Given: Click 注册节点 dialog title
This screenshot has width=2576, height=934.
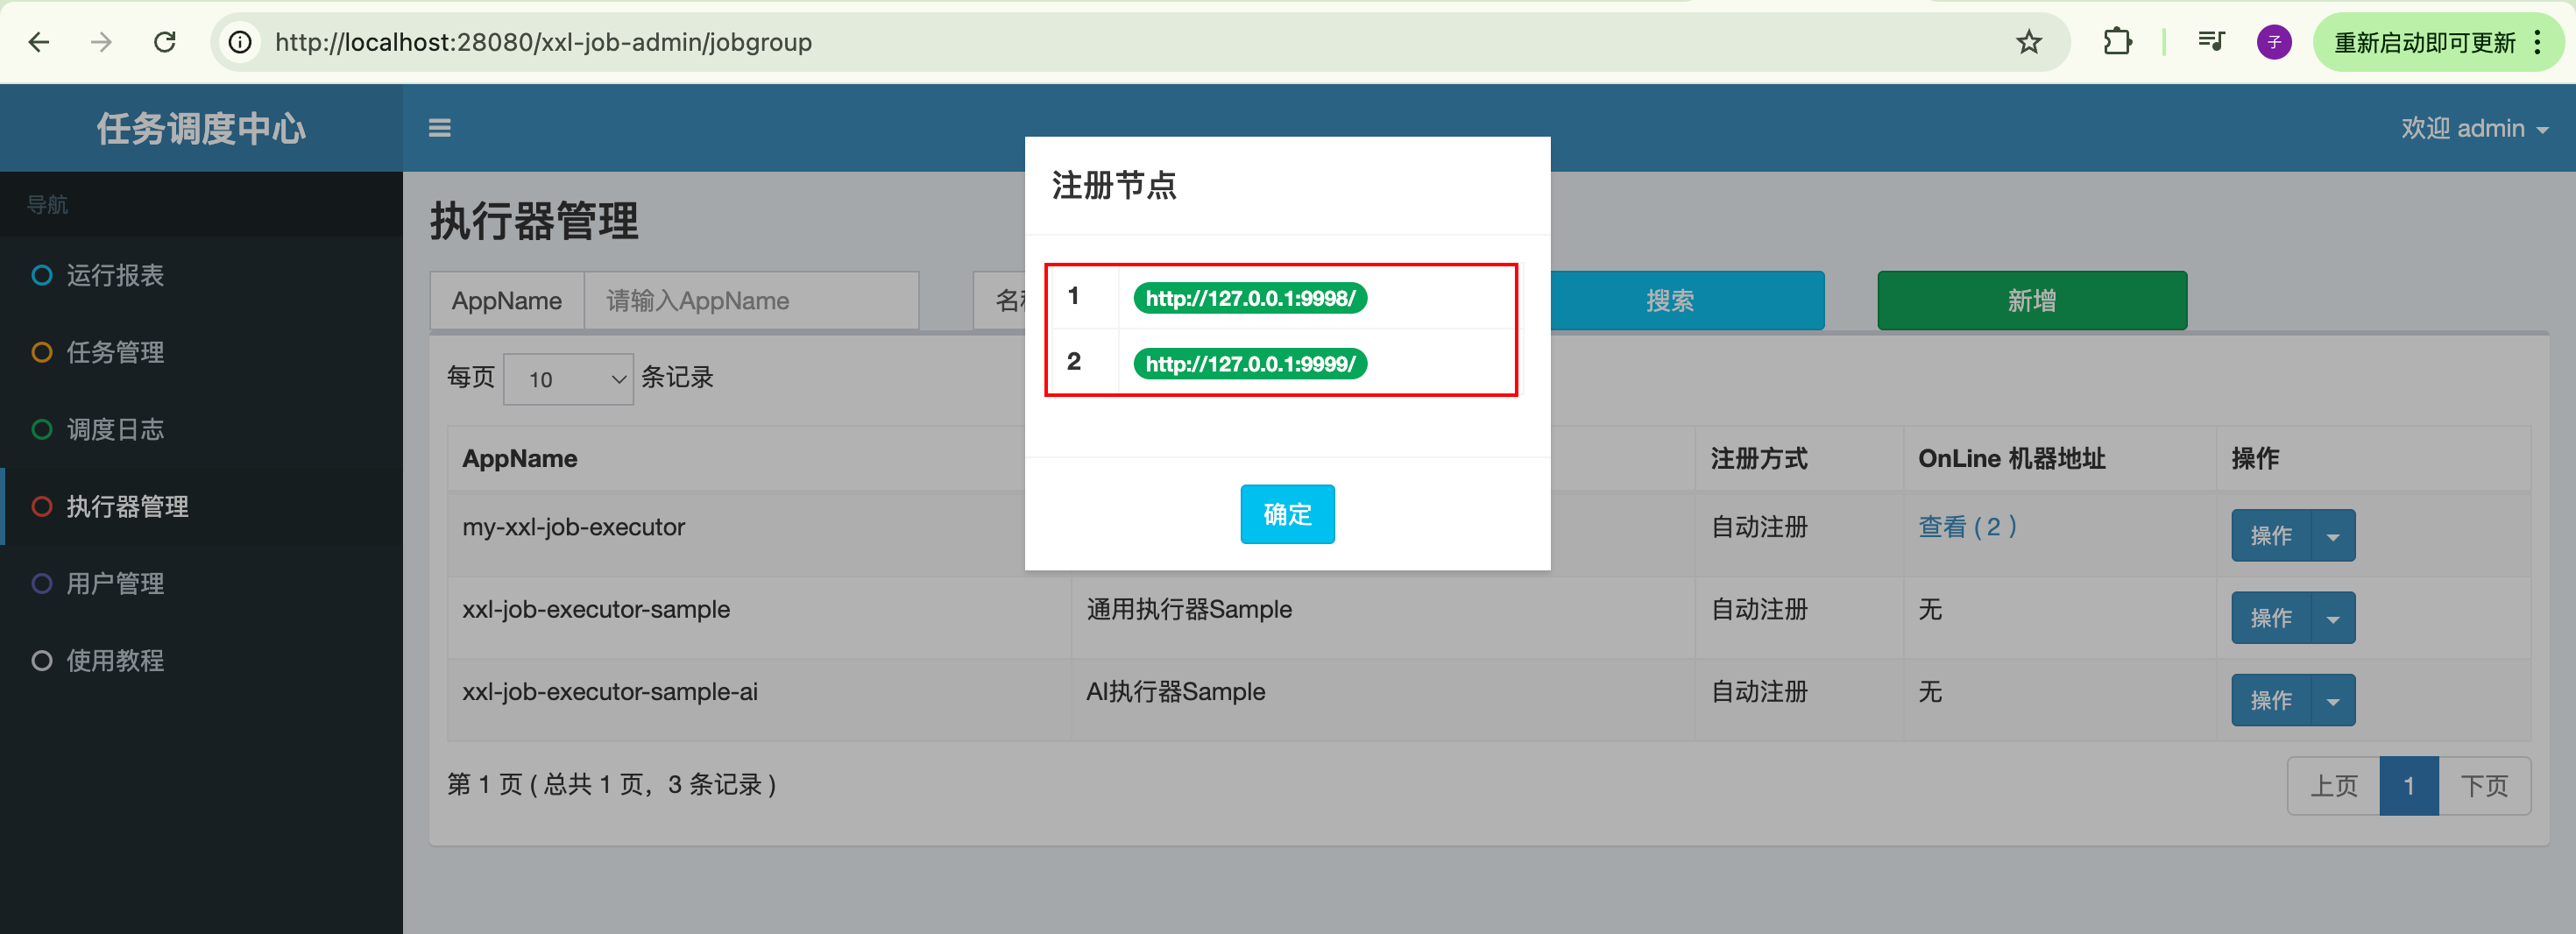Looking at the screenshot, I should pos(1114,185).
